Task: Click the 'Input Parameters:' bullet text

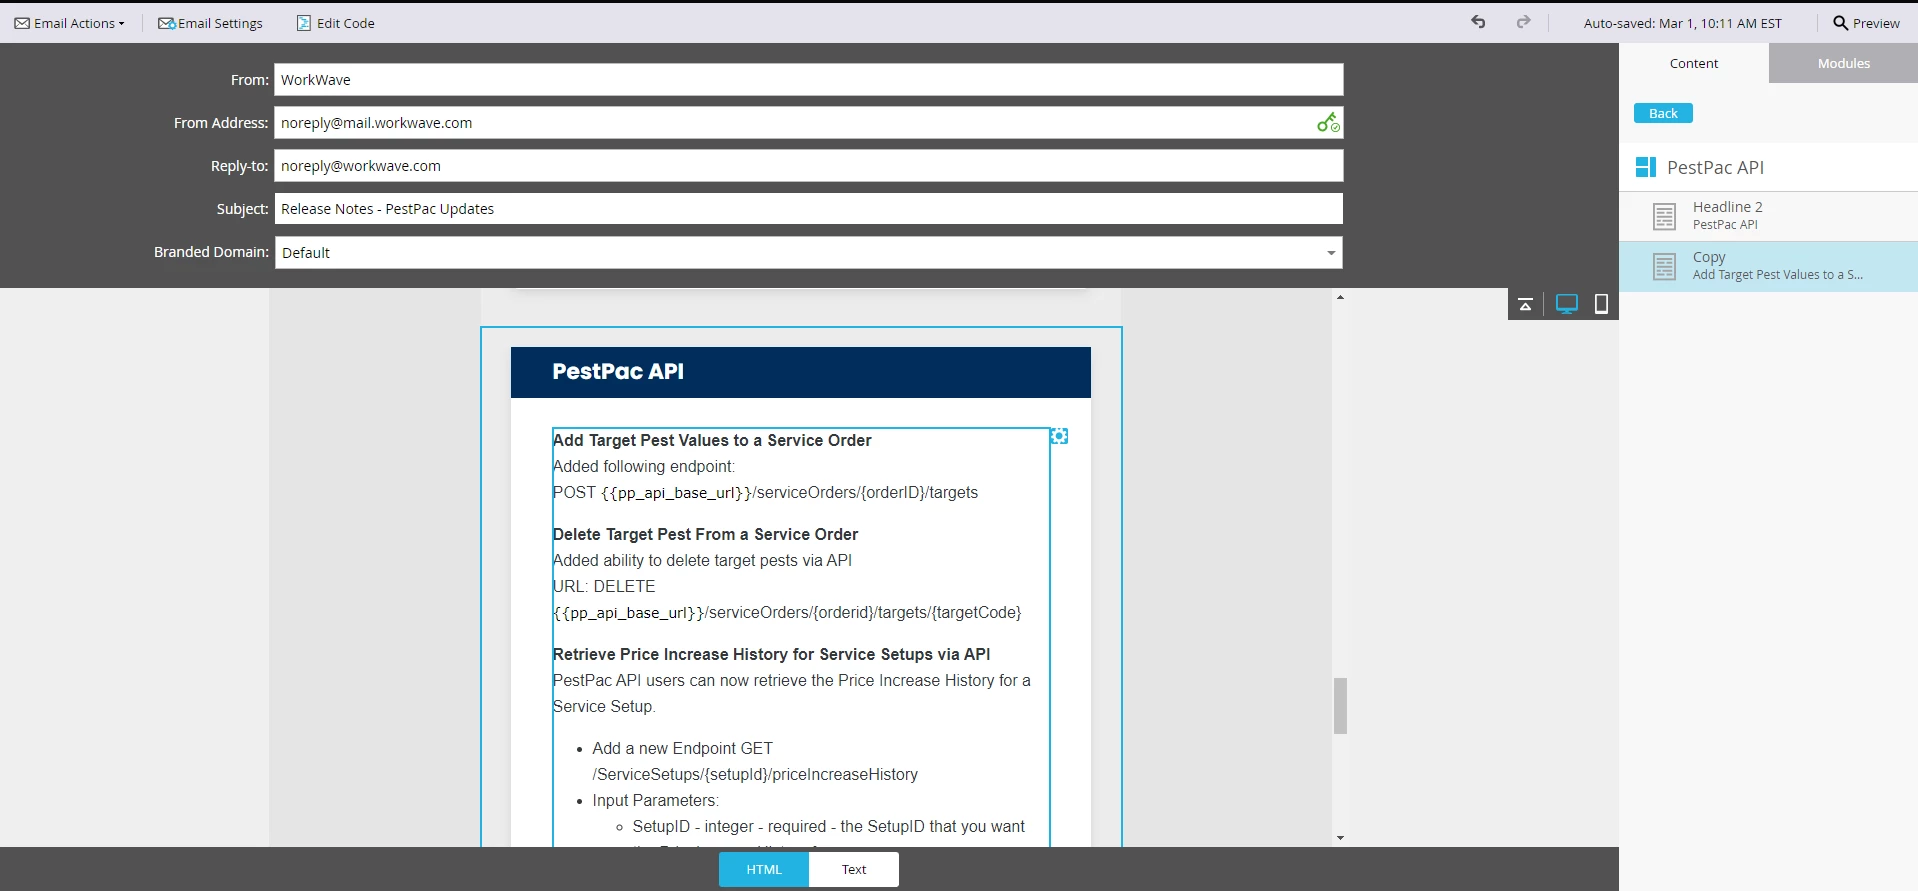Action: click(655, 800)
